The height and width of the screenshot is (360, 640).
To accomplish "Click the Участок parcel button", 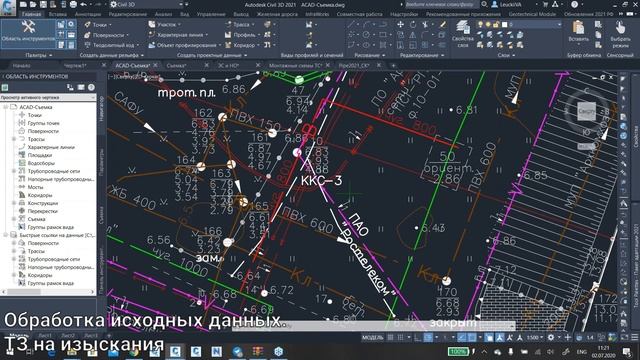I will click(x=164, y=25).
